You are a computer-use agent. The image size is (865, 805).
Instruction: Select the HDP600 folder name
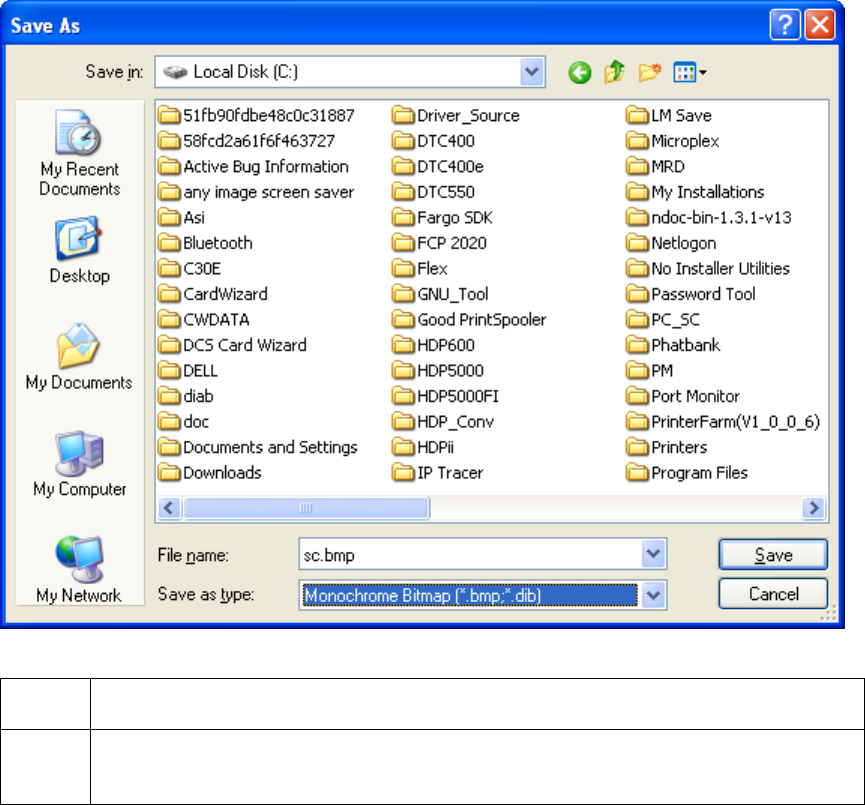click(x=446, y=345)
